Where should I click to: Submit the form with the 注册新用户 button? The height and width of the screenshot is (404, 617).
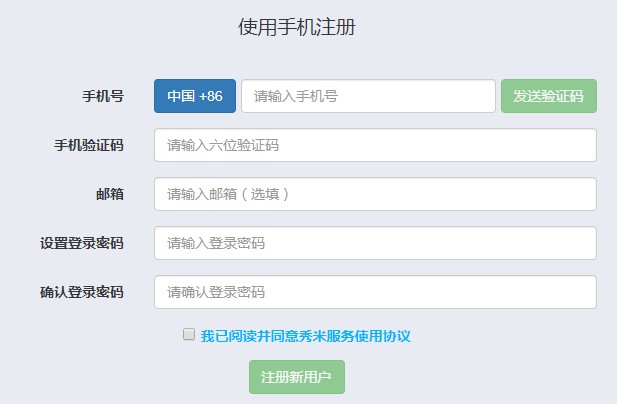297,377
